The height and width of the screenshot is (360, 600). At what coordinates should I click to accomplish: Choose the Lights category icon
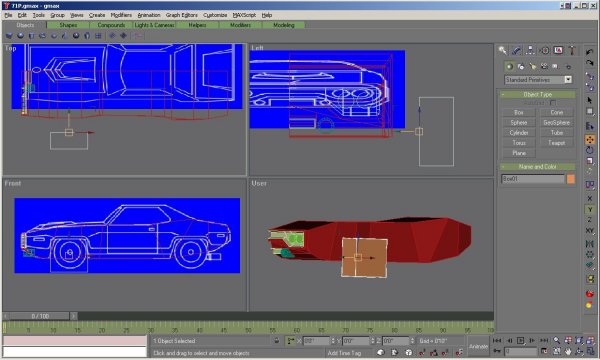[533, 67]
